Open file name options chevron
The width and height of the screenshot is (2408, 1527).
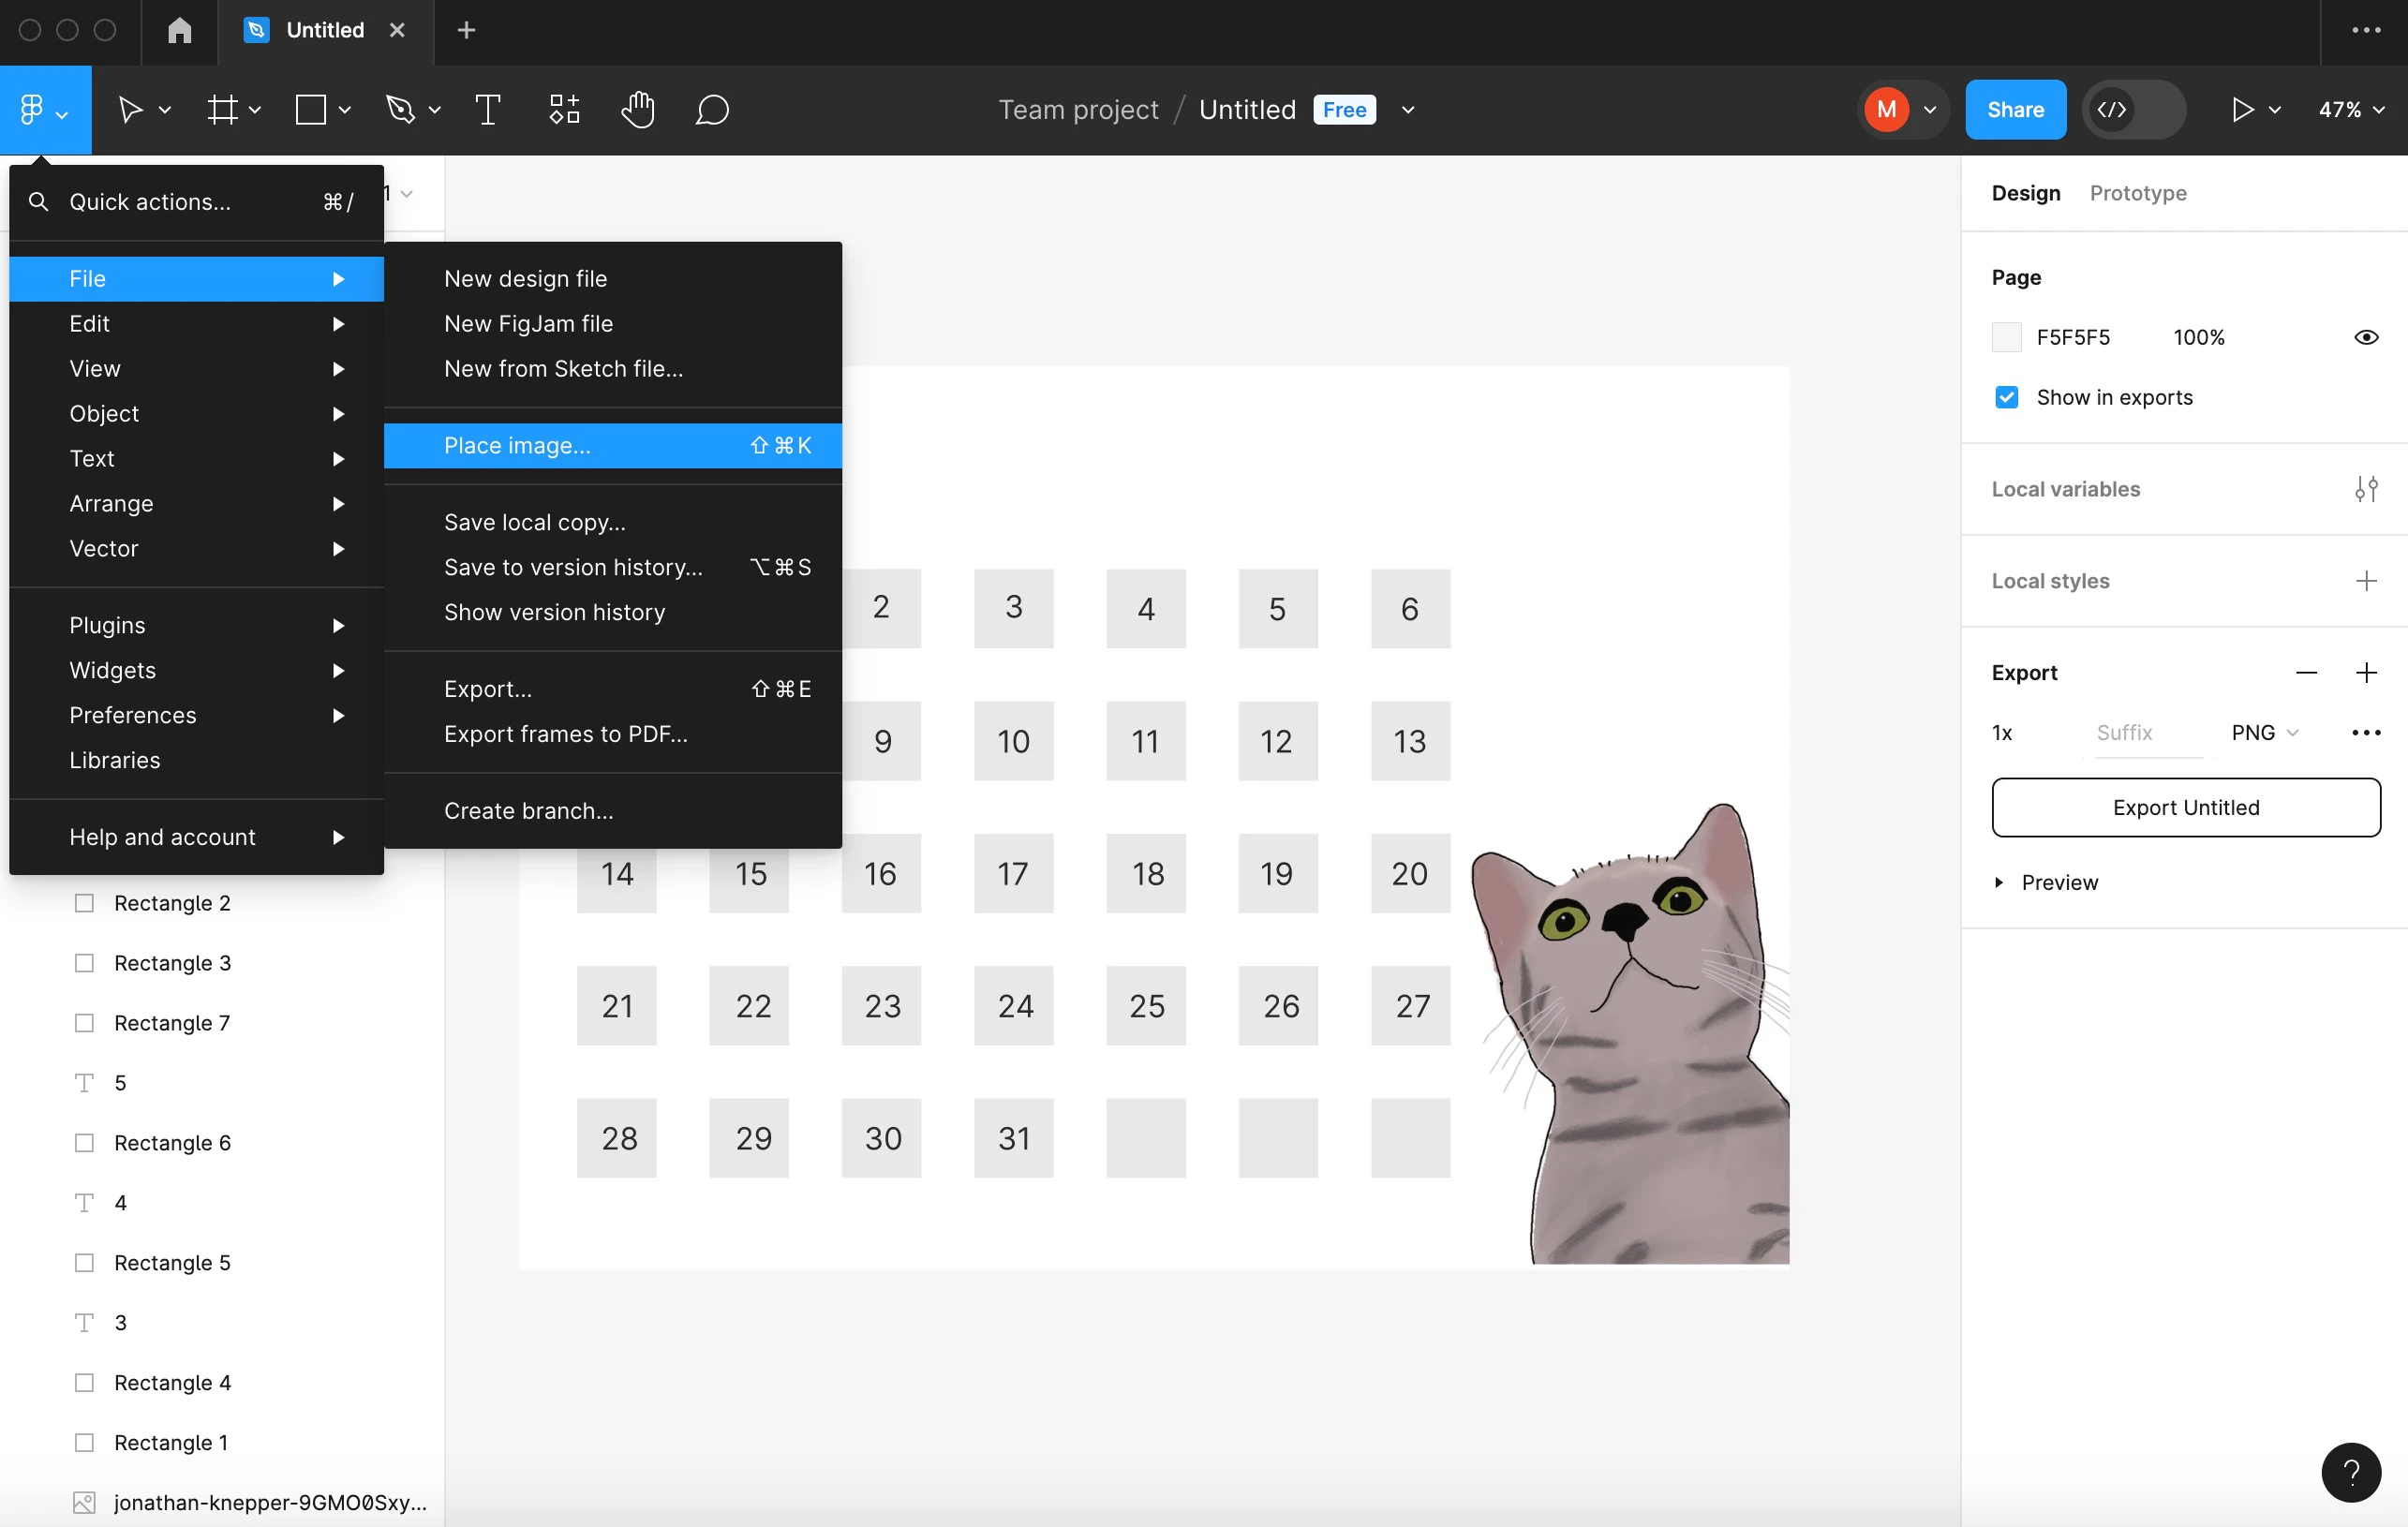click(1408, 110)
